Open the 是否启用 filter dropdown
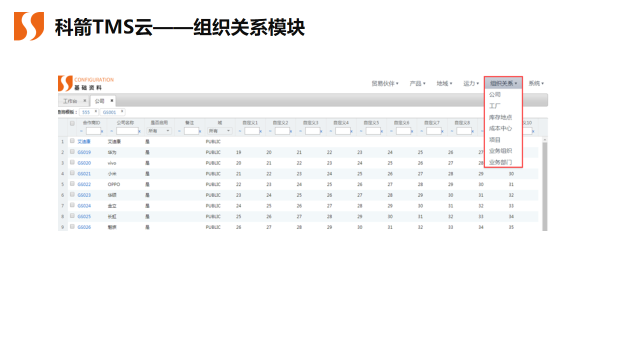This screenshot has width=640, height=360. click(159, 131)
